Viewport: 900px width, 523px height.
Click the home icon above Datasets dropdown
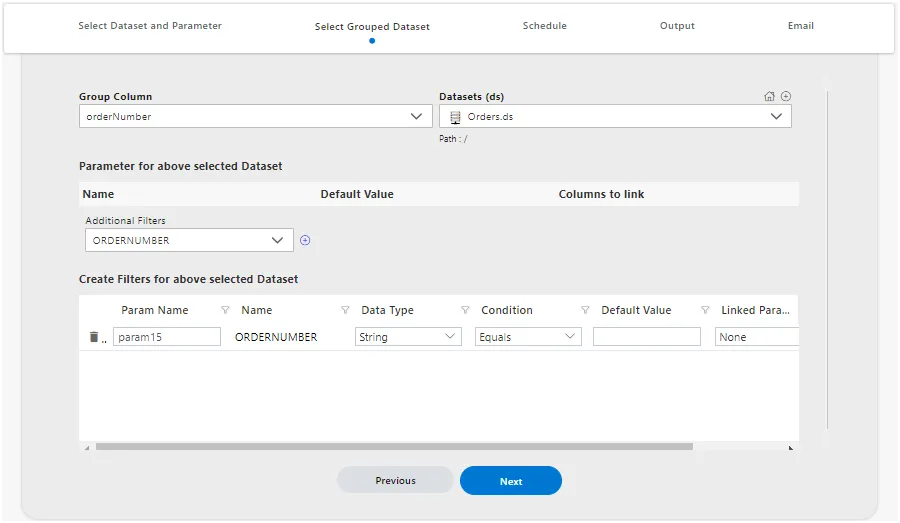point(769,96)
